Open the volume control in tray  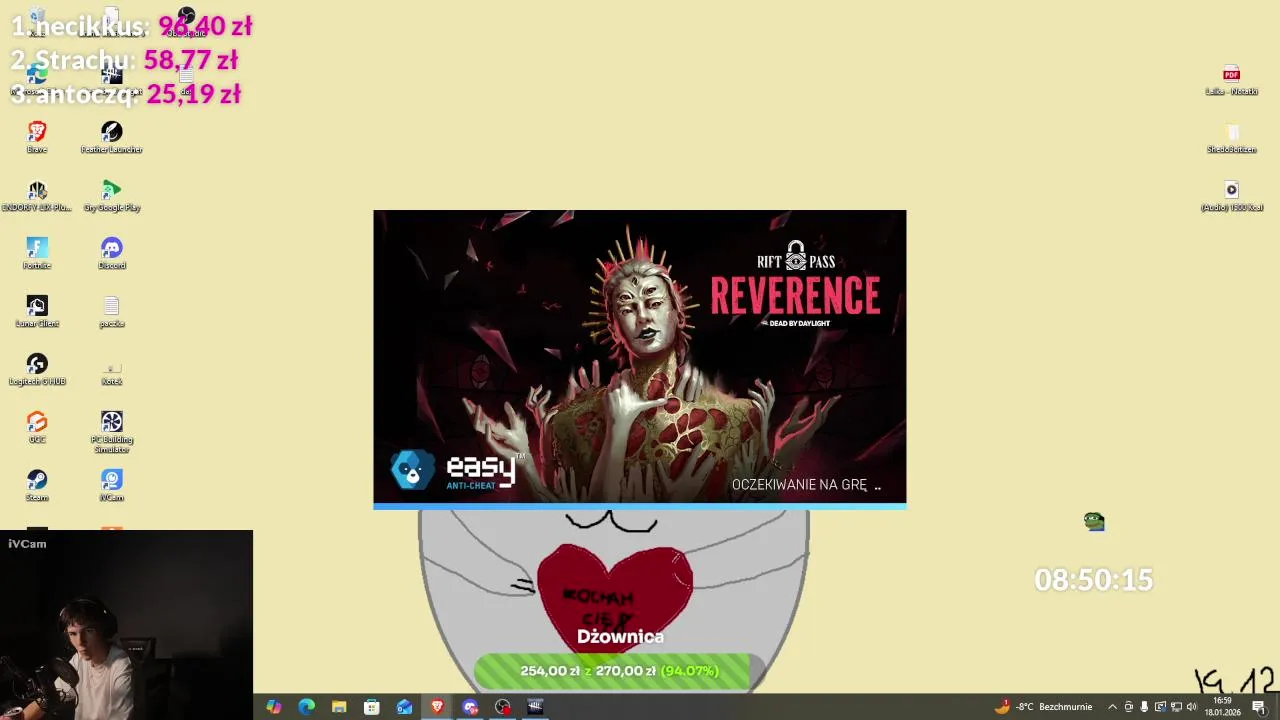click(1191, 707)
